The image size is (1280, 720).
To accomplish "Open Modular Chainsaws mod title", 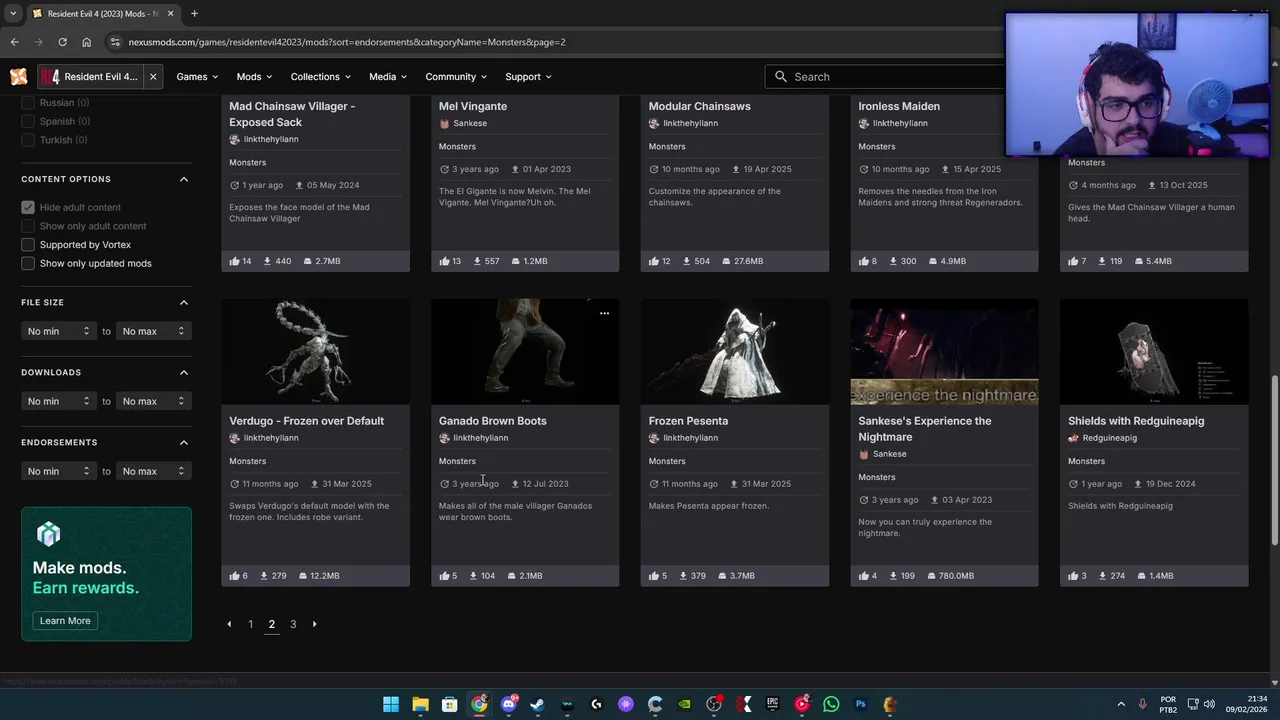I will (699, 106).
